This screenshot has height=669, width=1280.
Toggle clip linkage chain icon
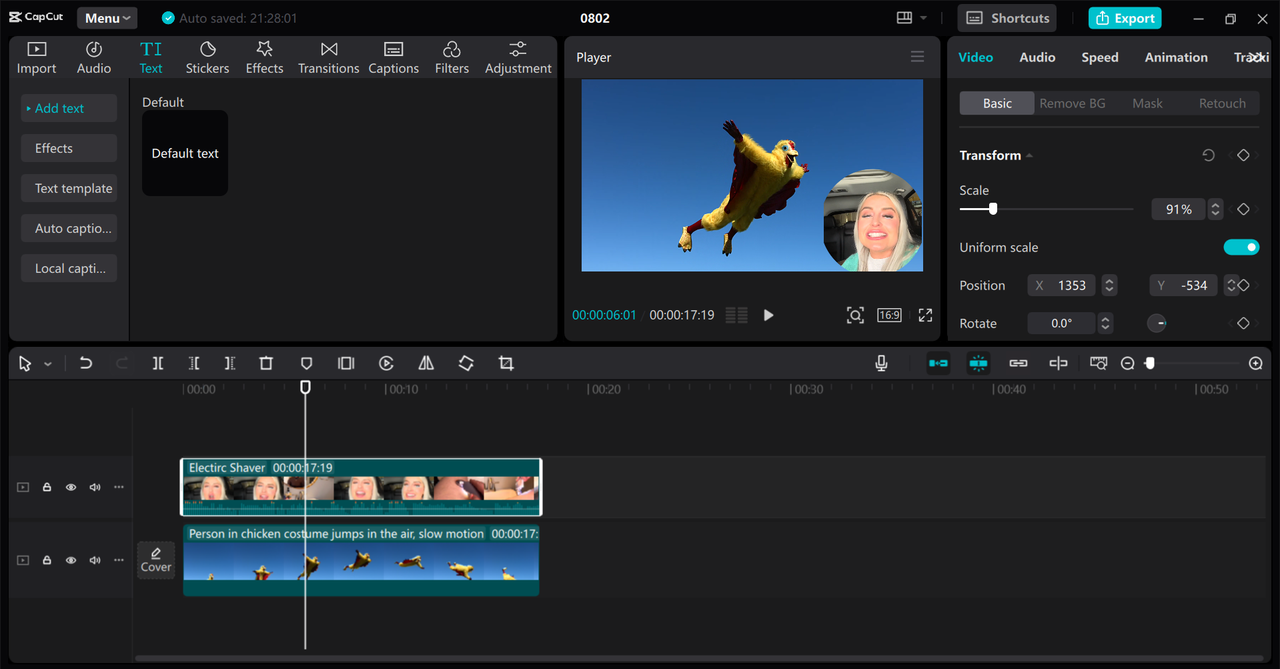[x=1018, y=363]
